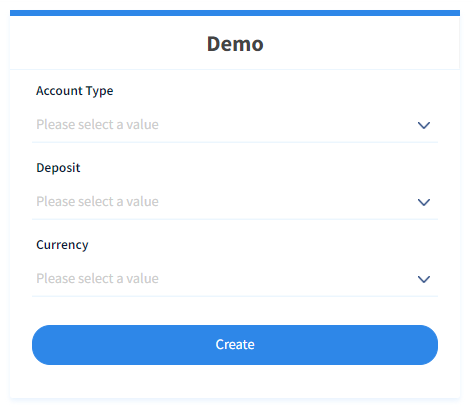Submit the form with Create button
Viewport: 473px width, 410px height.
tap(235, 345)
